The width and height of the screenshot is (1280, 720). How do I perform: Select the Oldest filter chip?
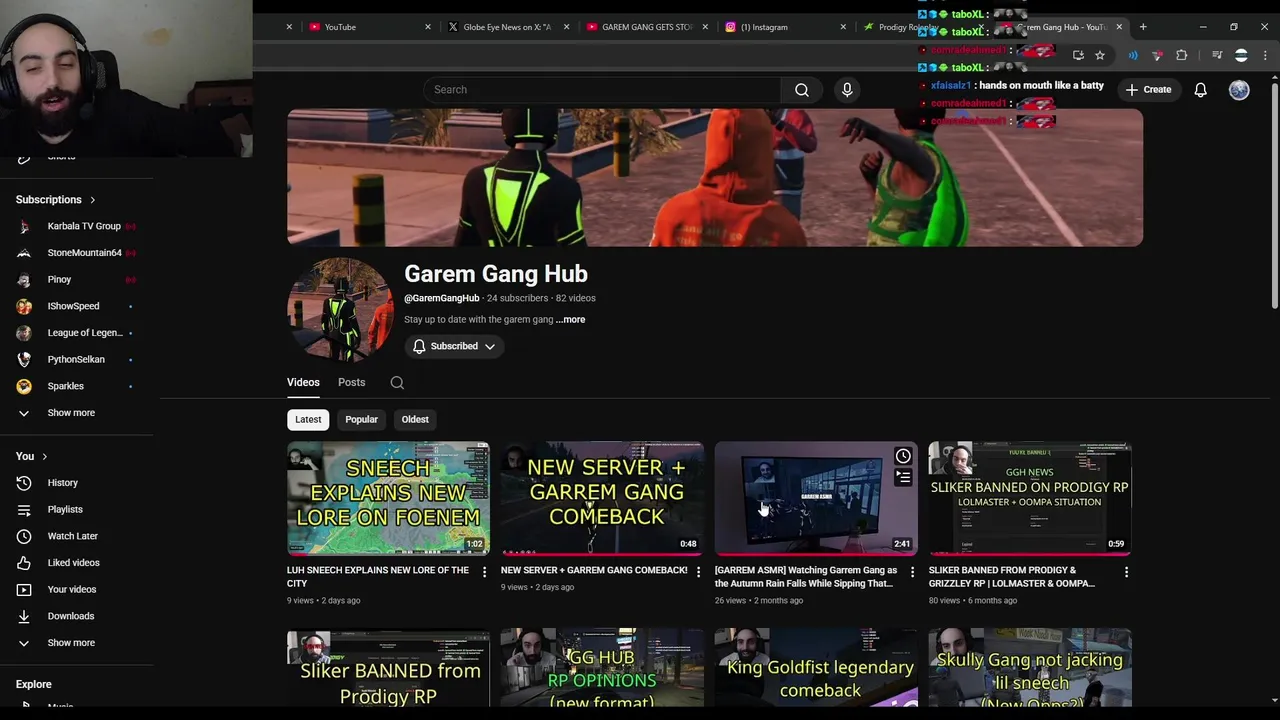(415, 420)
